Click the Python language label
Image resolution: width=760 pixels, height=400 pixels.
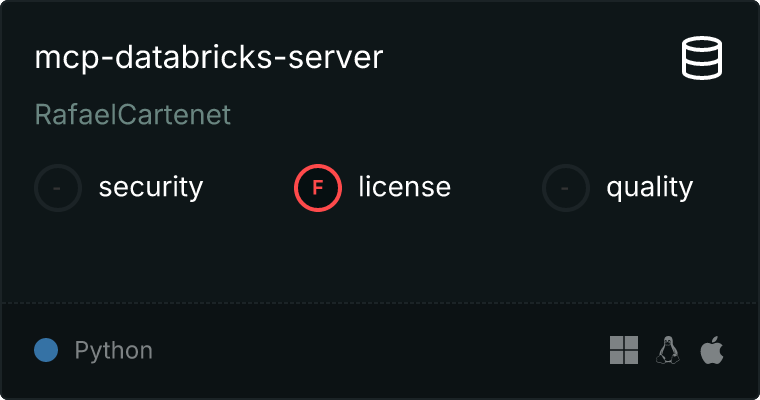coord(114,351)
